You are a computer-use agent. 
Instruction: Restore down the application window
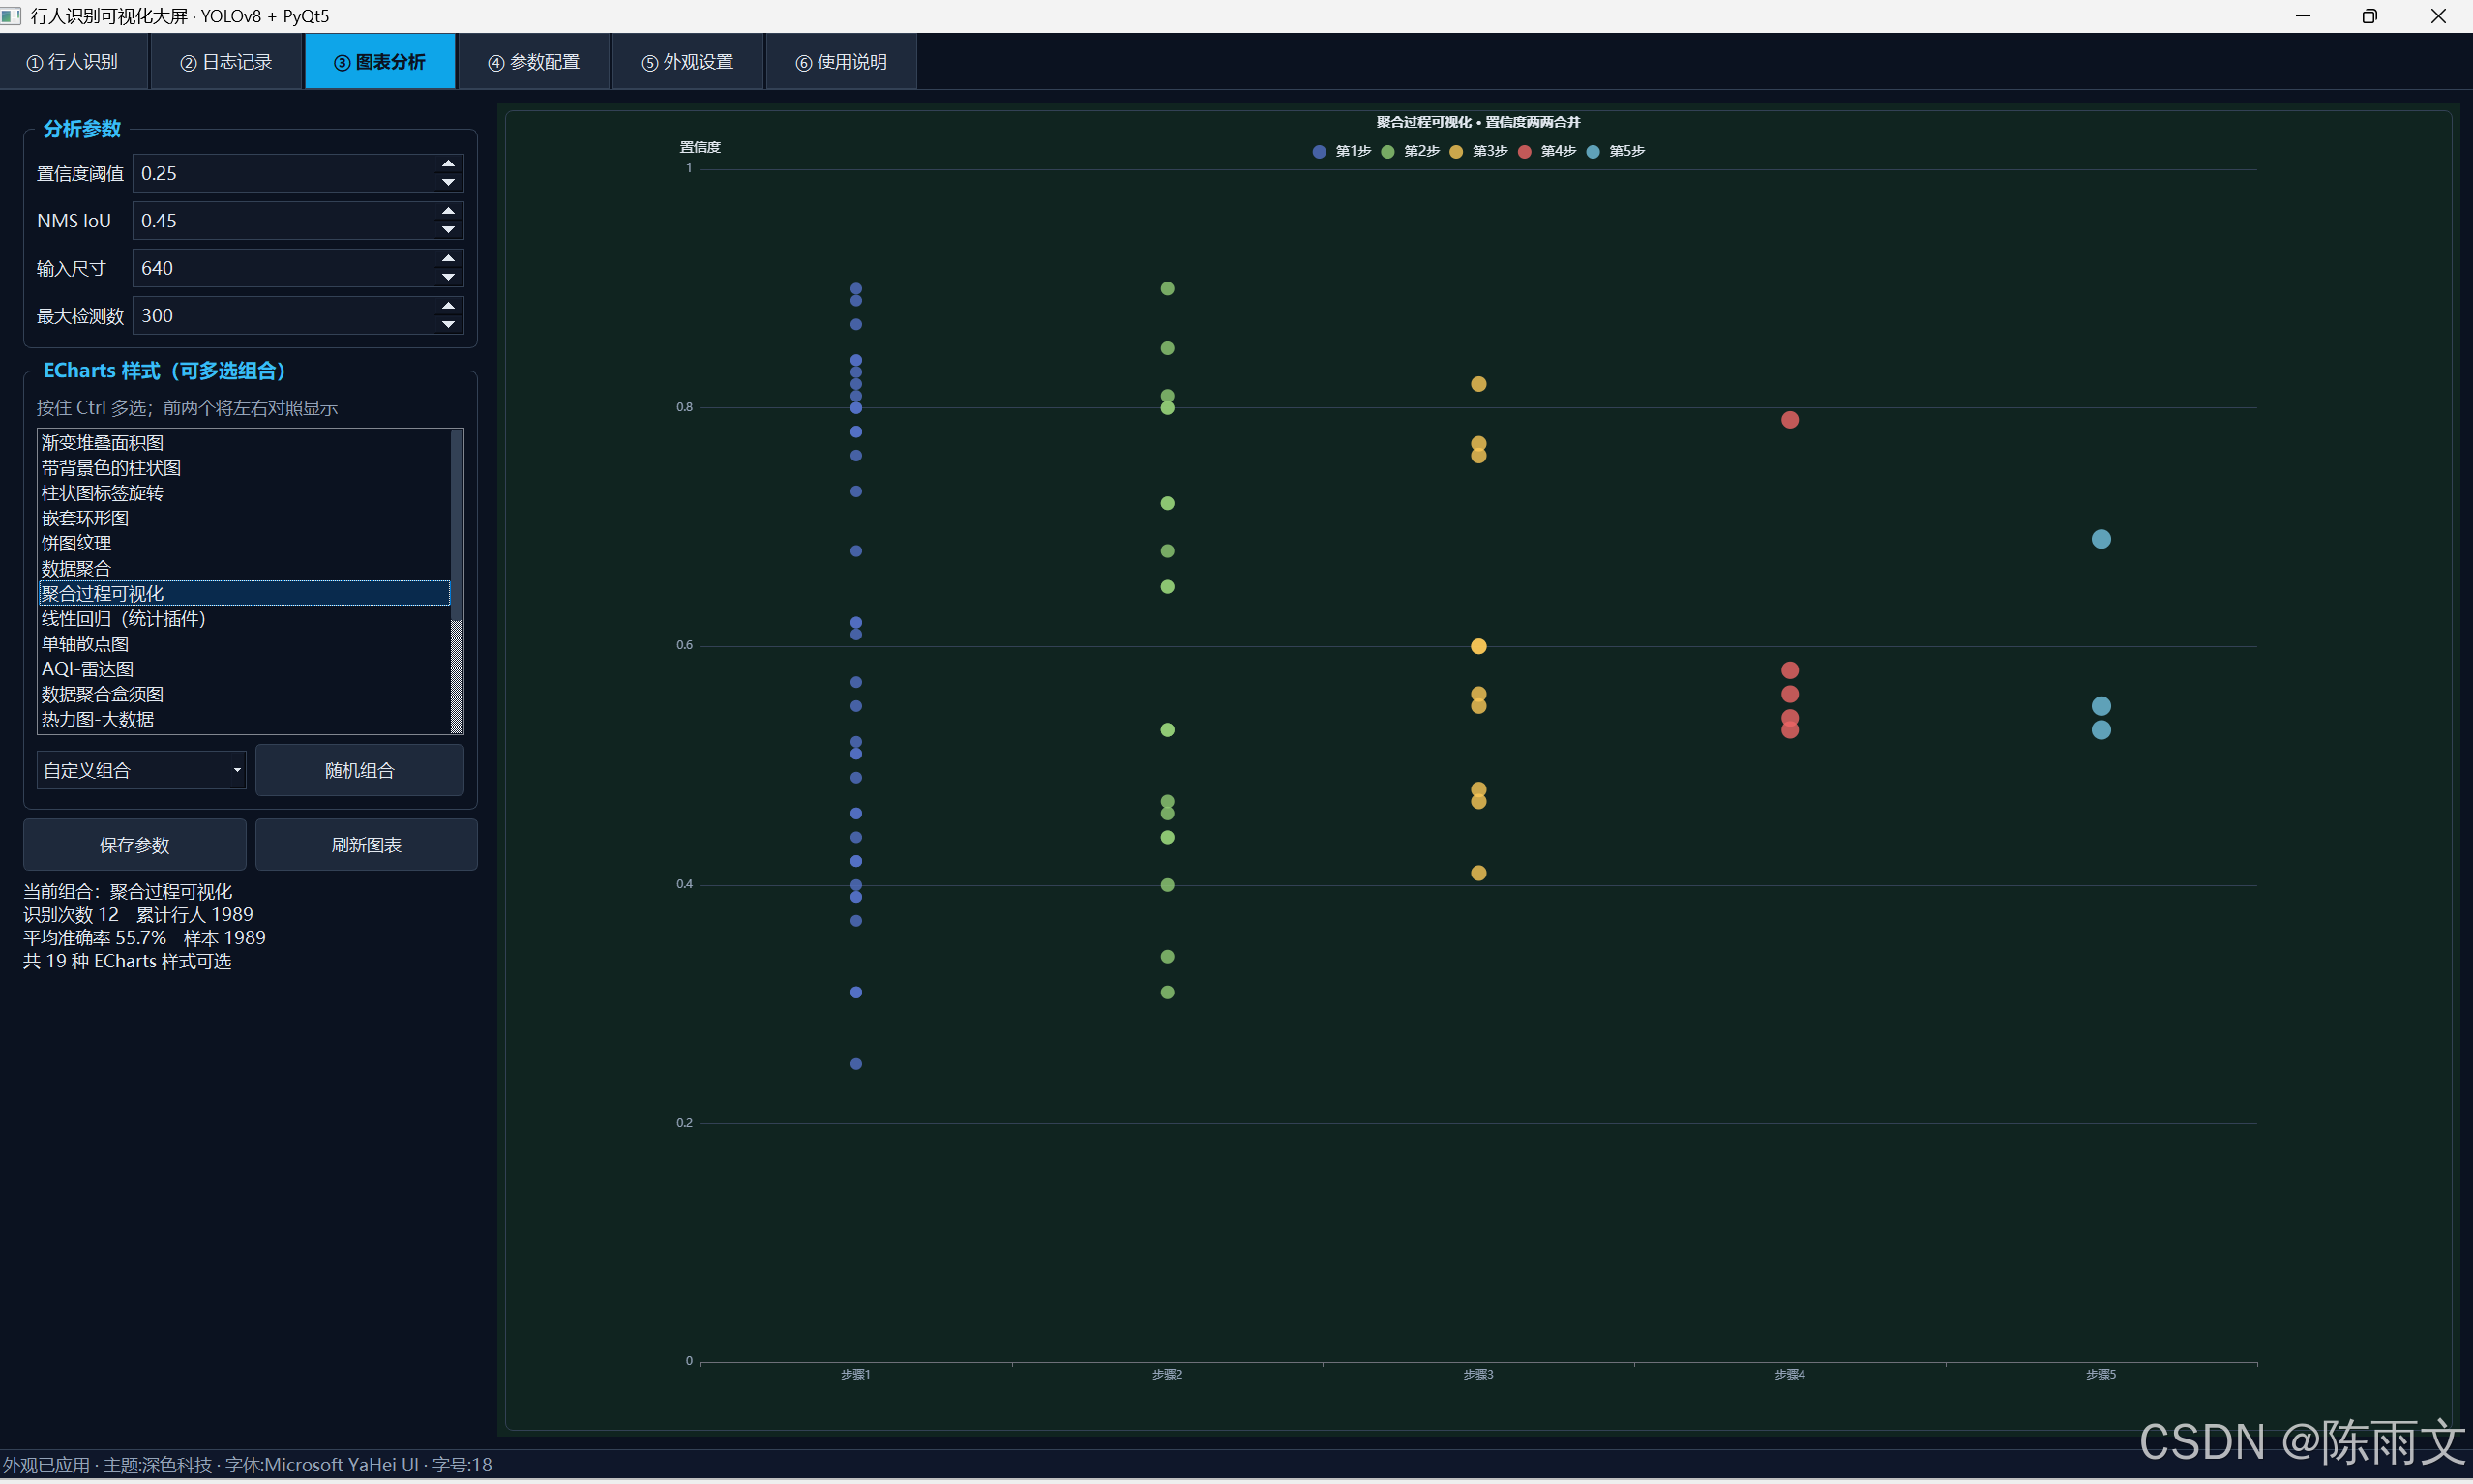coord(2369,16)
